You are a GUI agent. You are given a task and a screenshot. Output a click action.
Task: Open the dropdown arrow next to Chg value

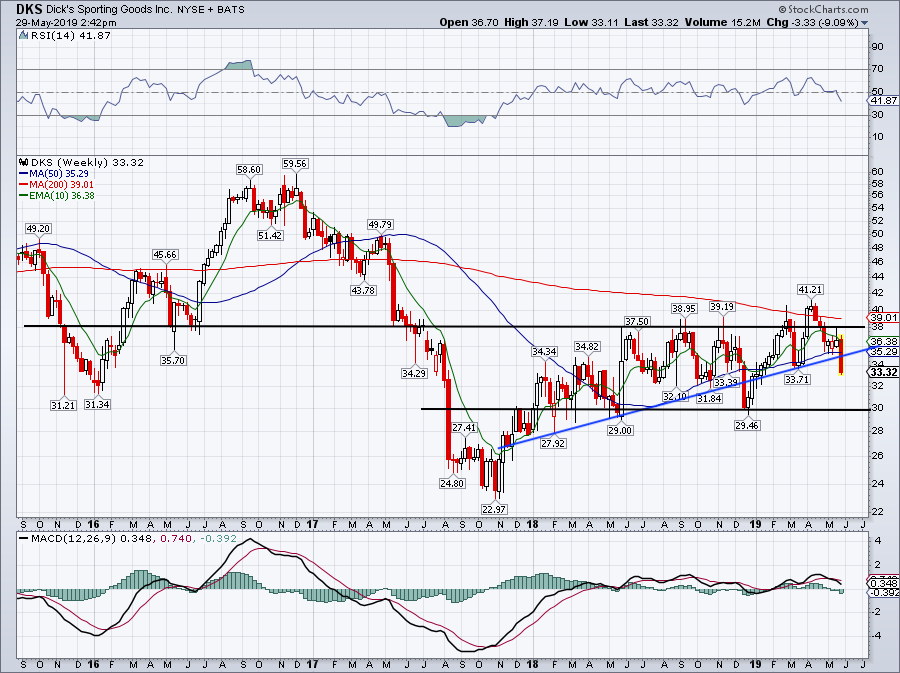864,23
